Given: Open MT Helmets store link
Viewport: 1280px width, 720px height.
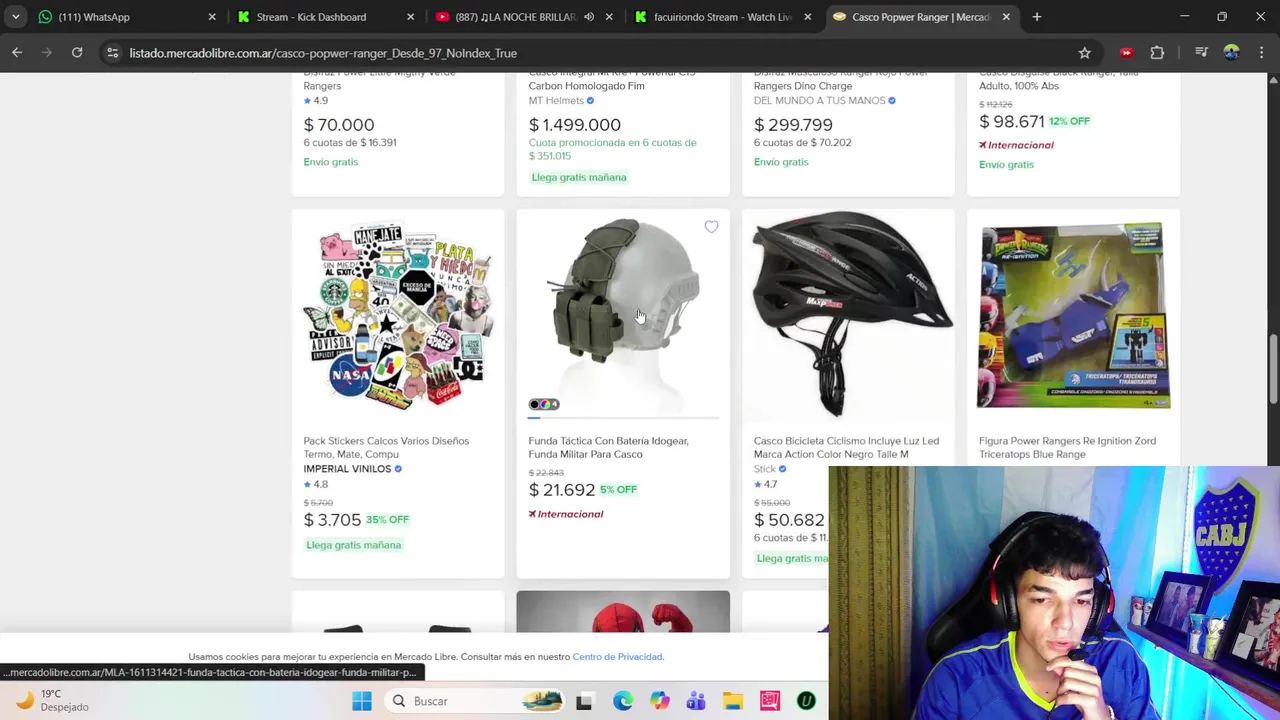Looking at the screenshot, I should [556, 100].
